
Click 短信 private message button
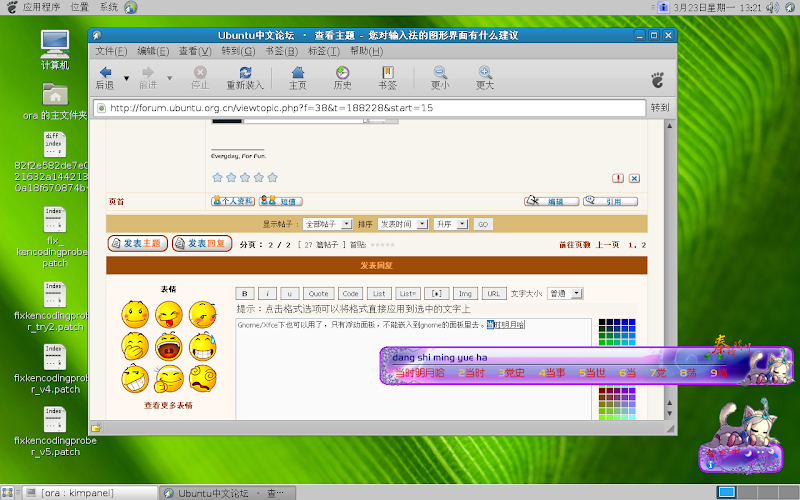pyautogui.click(x=281, y=201)
